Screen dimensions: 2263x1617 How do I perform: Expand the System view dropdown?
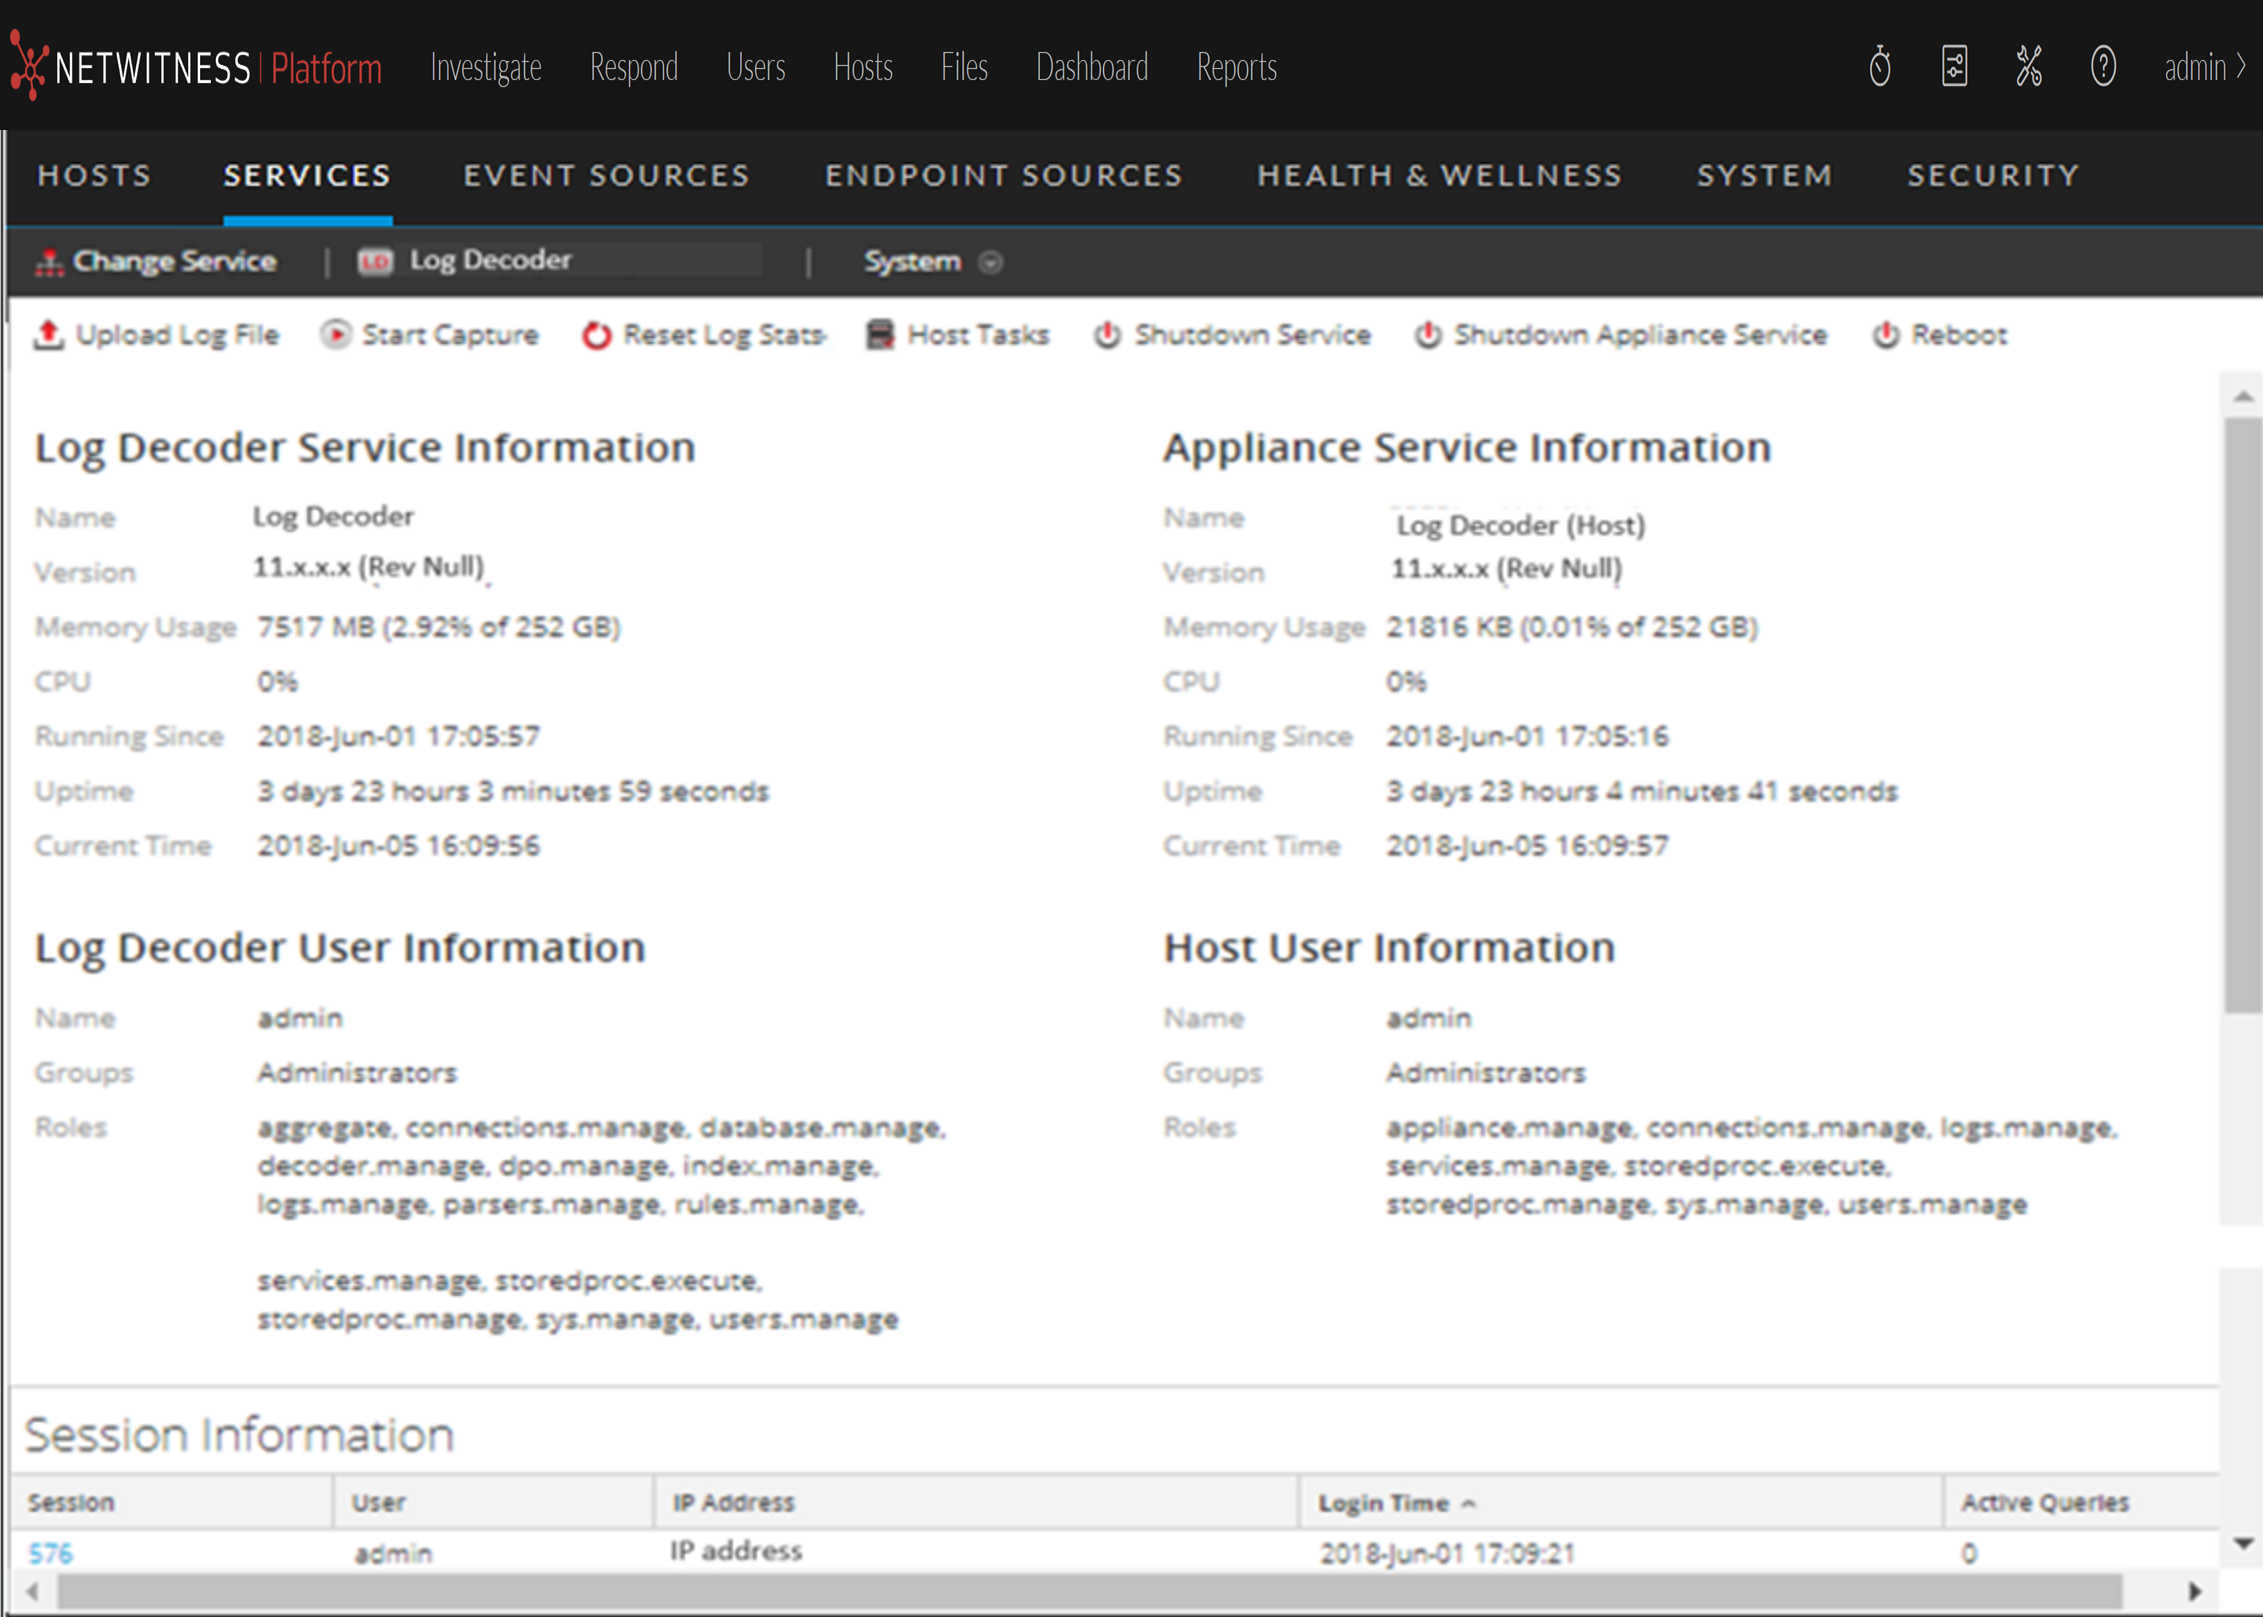click(x=990, y=262)
